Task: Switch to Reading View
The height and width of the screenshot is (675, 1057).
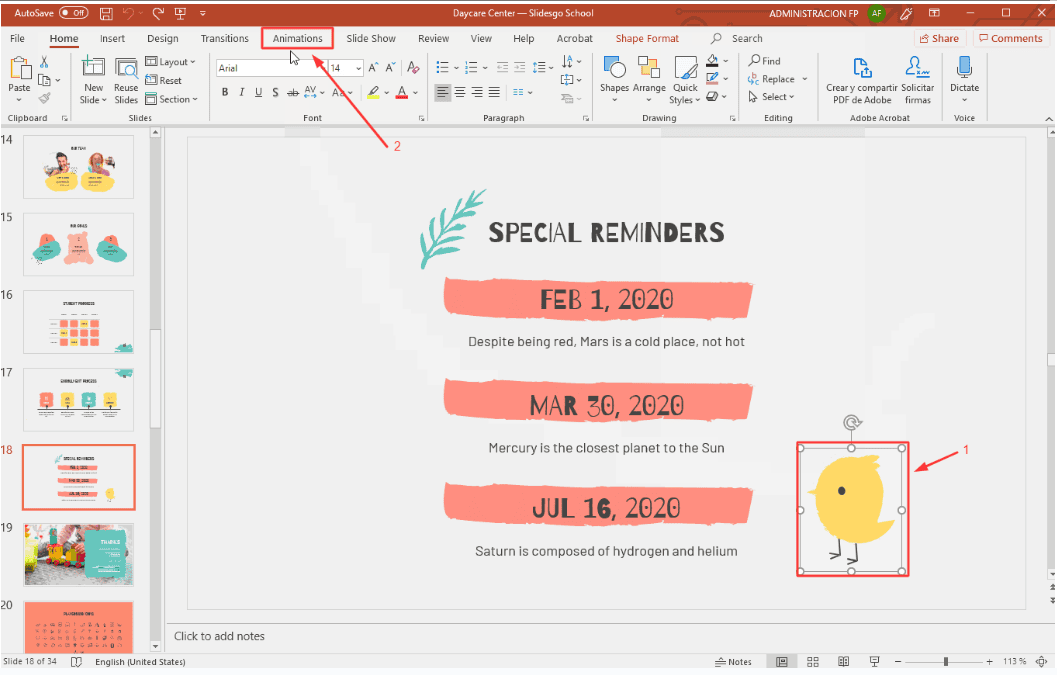Action: pos(843,662)
